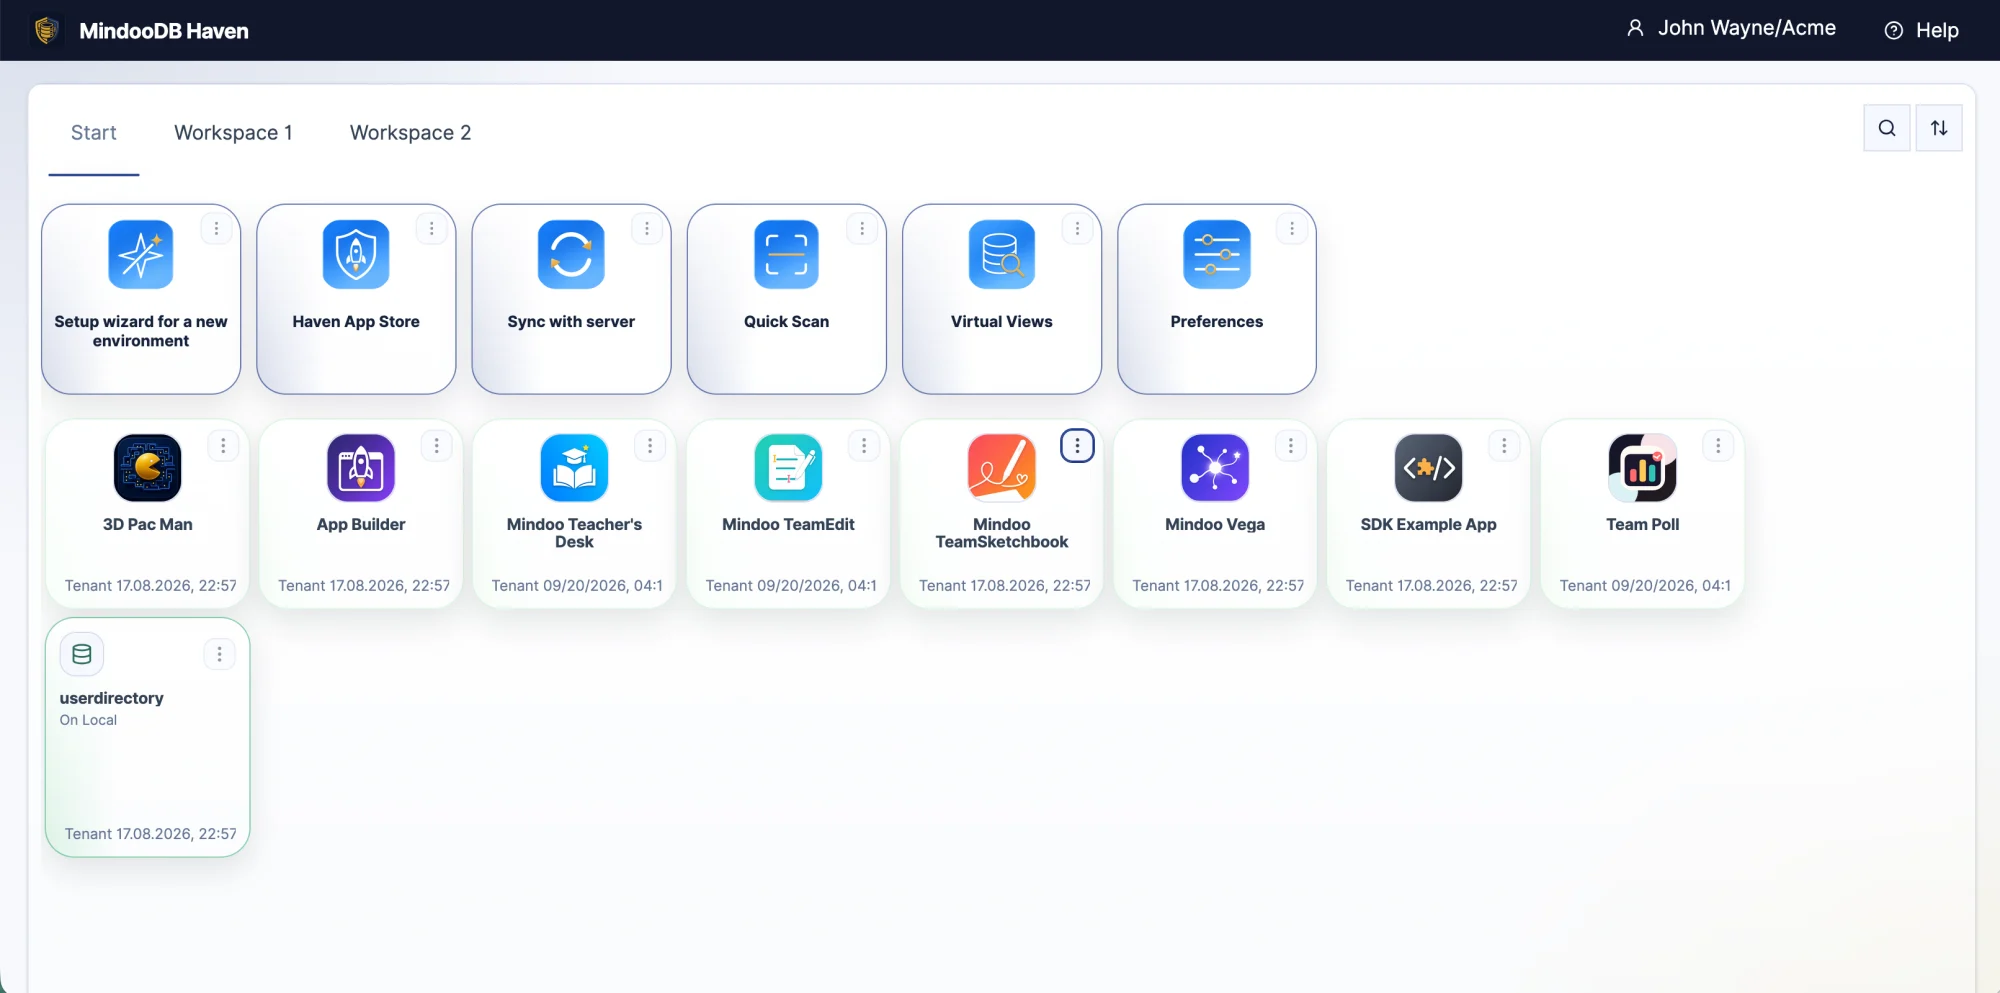
Task: Click the search magnifier button
Action: 1887,128
